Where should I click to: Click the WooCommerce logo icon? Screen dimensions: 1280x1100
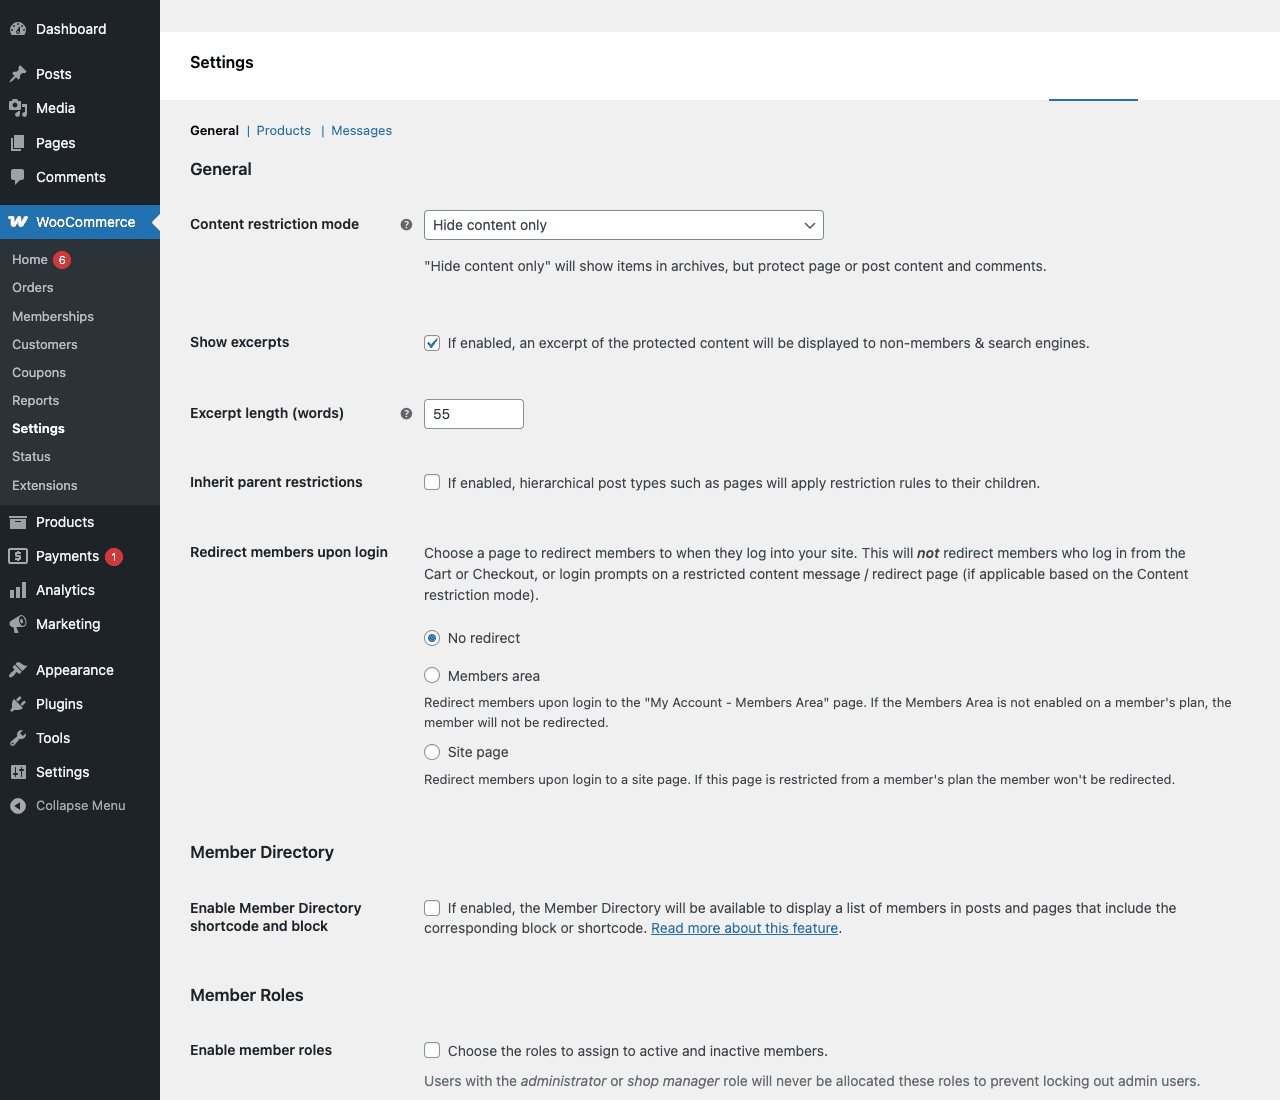[18, 222]
